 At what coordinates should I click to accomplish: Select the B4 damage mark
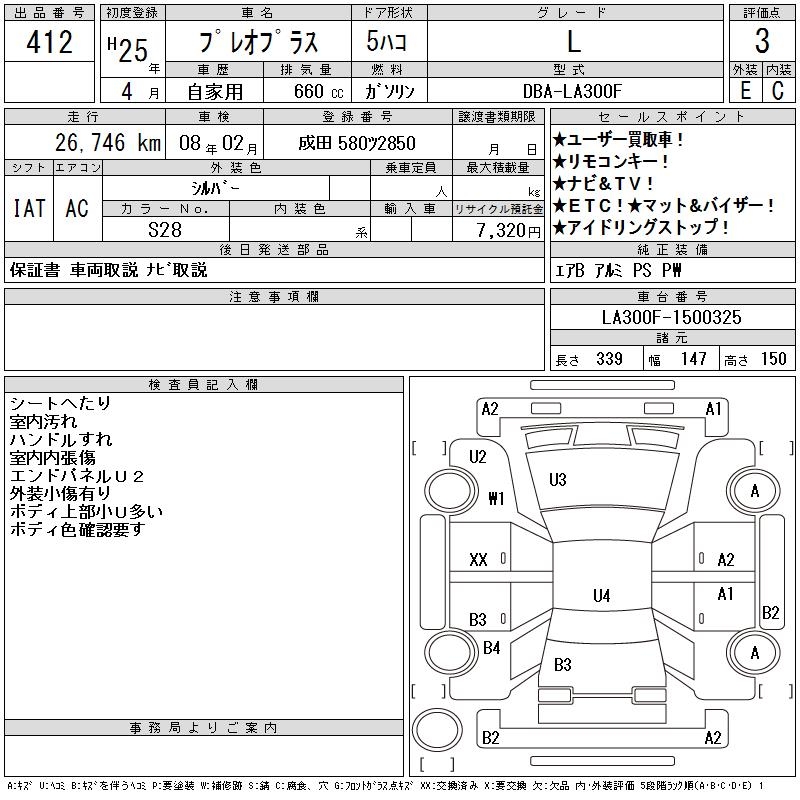pos(491,648)
